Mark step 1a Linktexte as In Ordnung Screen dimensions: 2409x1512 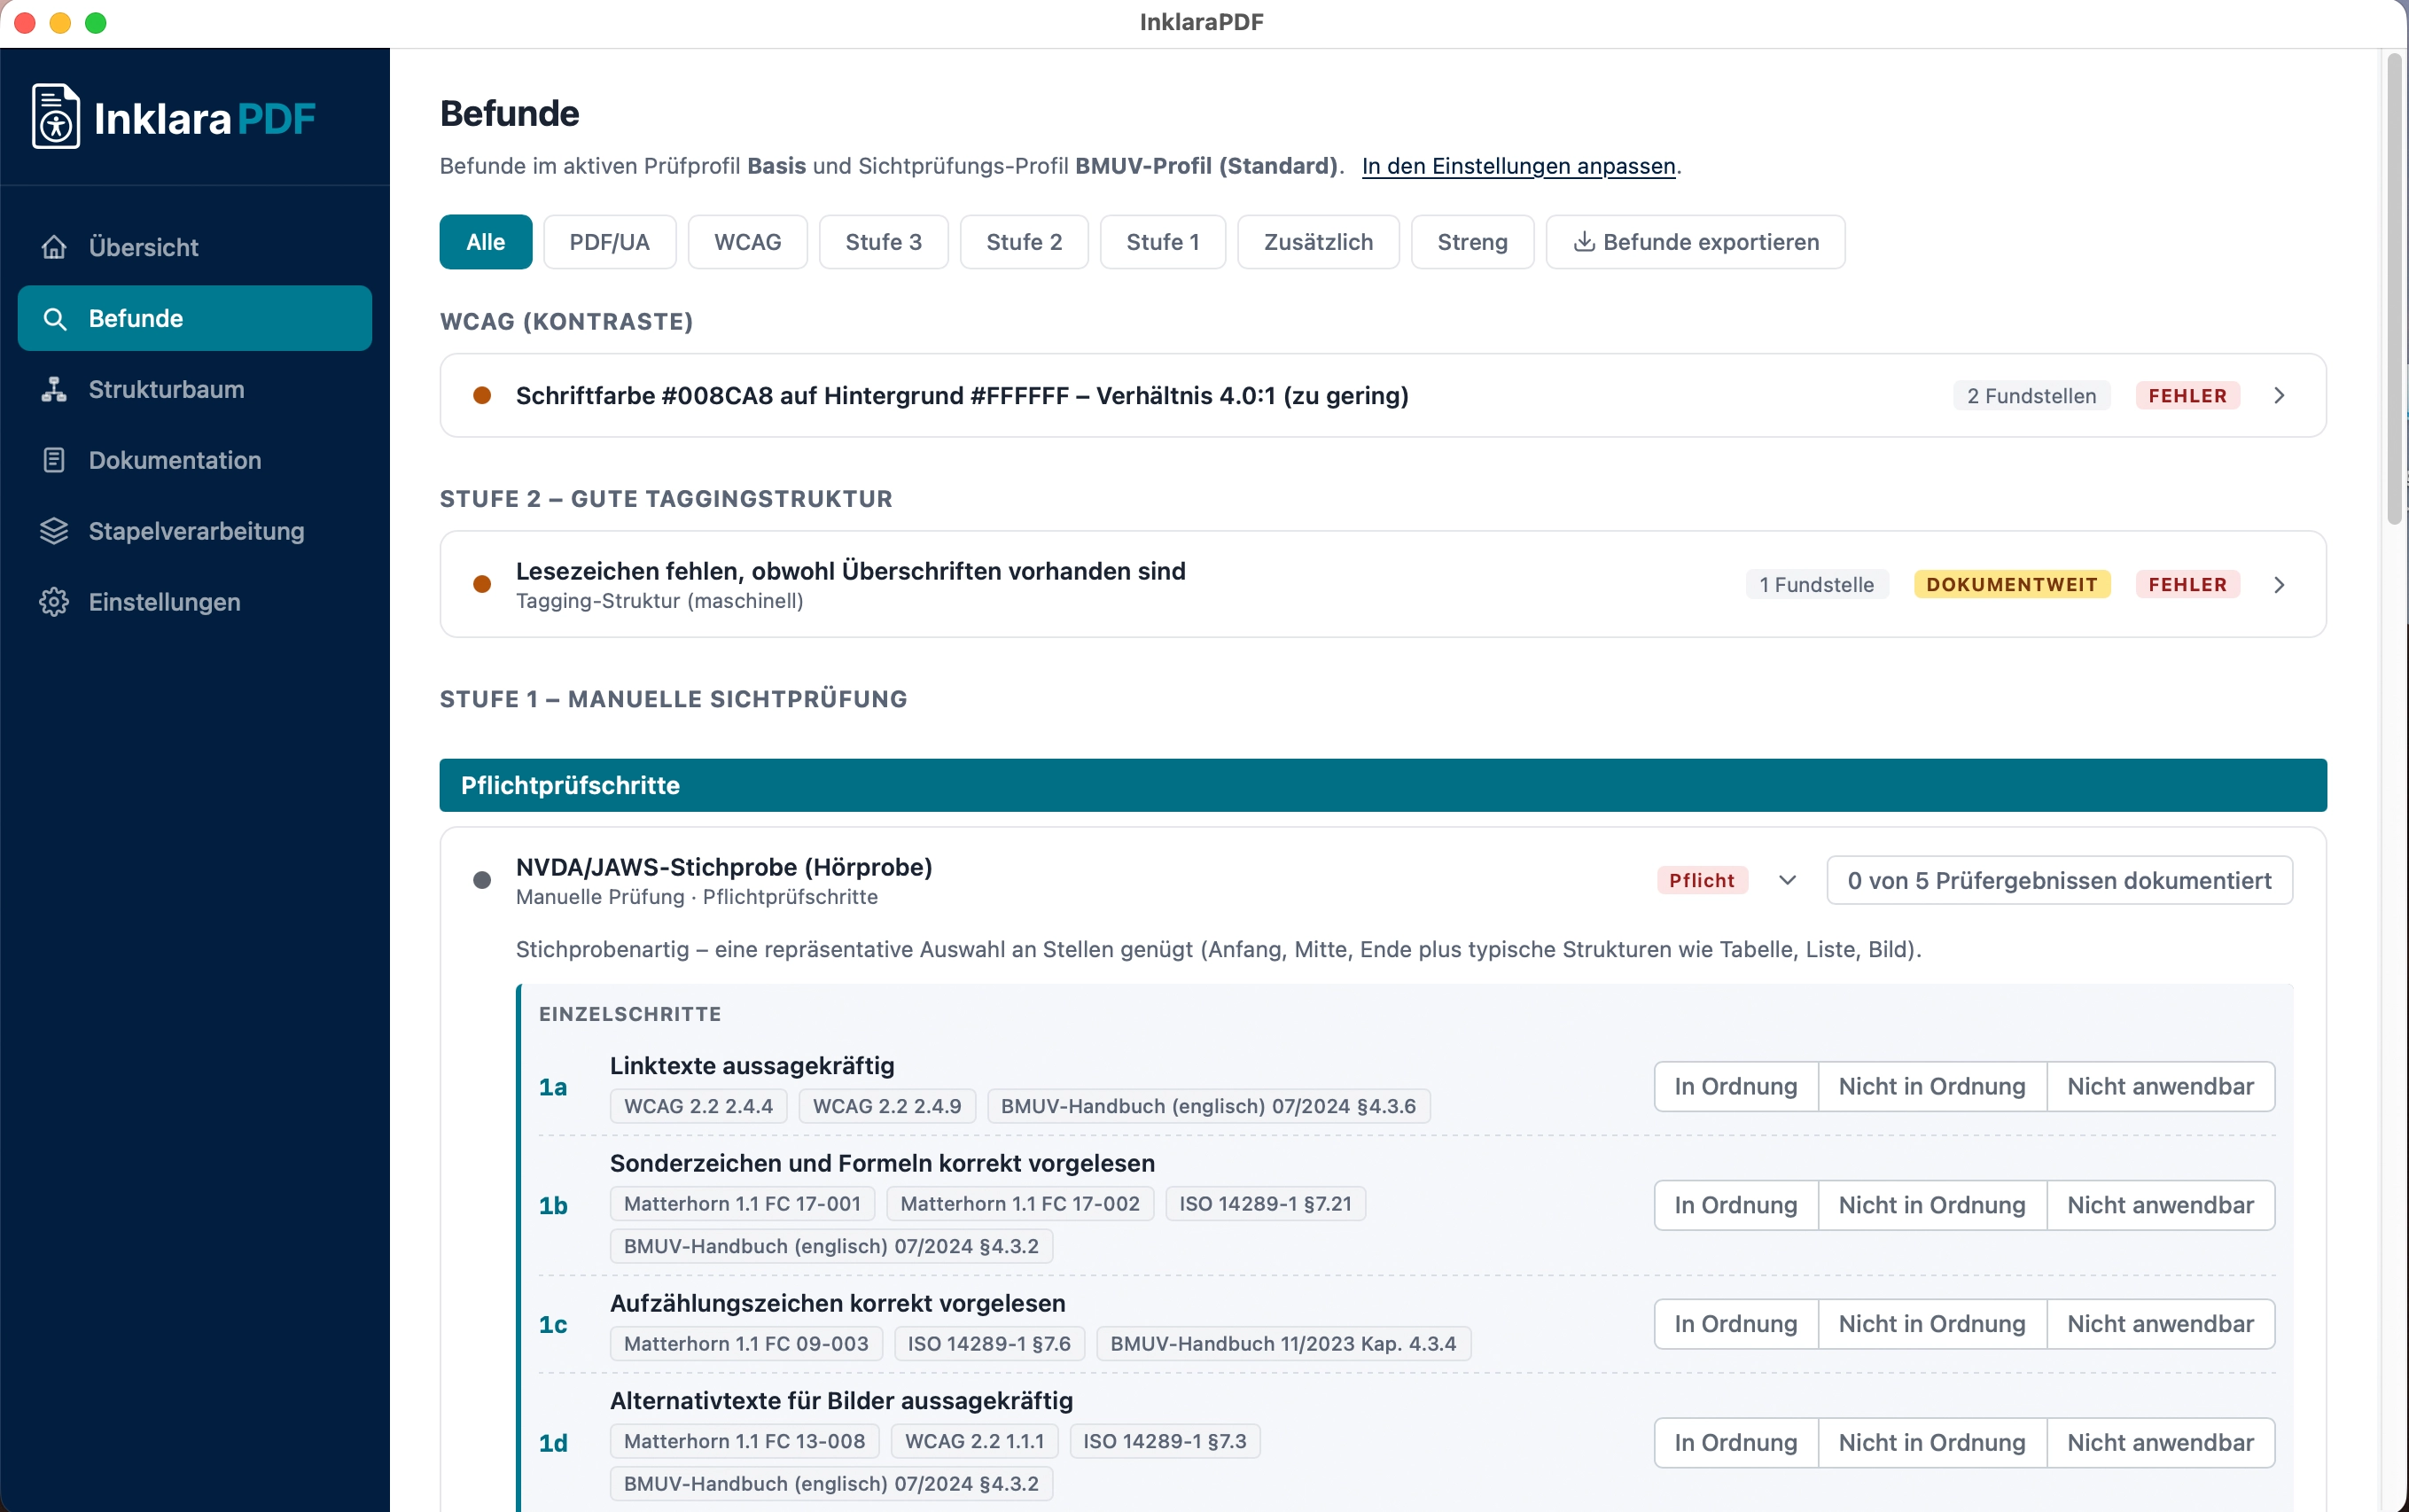pyautogui.click(x=1736, y=1086)
